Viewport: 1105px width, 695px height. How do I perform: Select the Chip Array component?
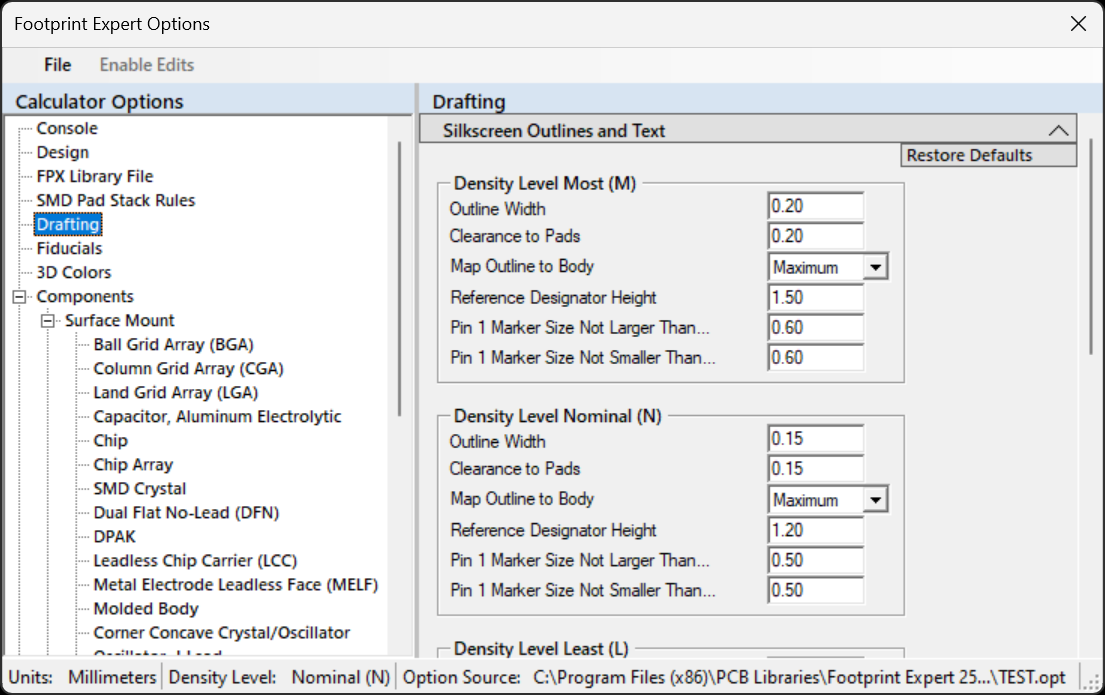[133, 464]
